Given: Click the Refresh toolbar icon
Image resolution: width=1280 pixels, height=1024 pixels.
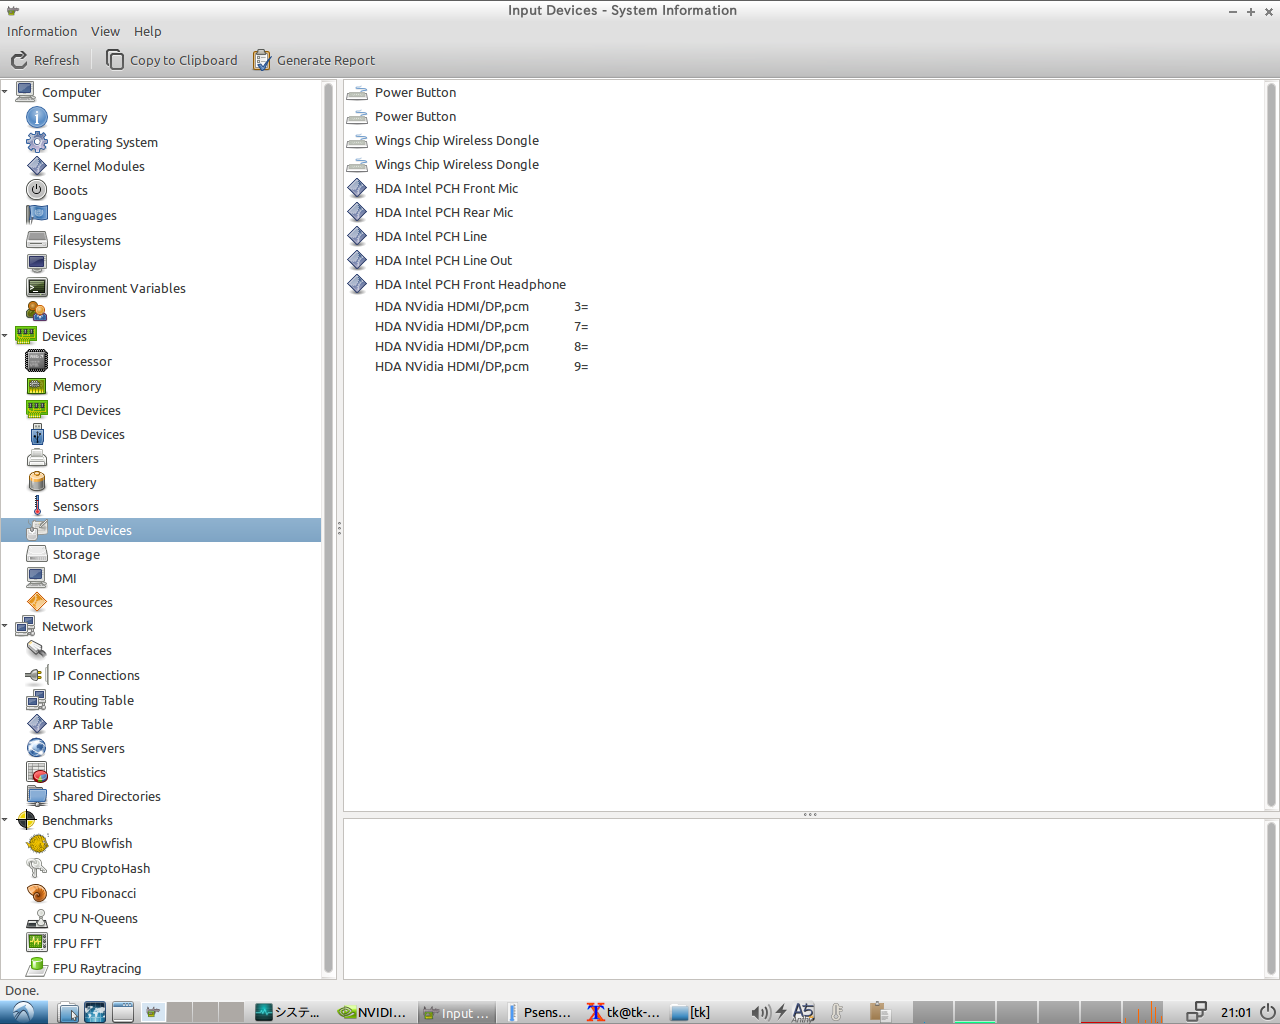Looking at the screenshot, I should pos(19,60).
